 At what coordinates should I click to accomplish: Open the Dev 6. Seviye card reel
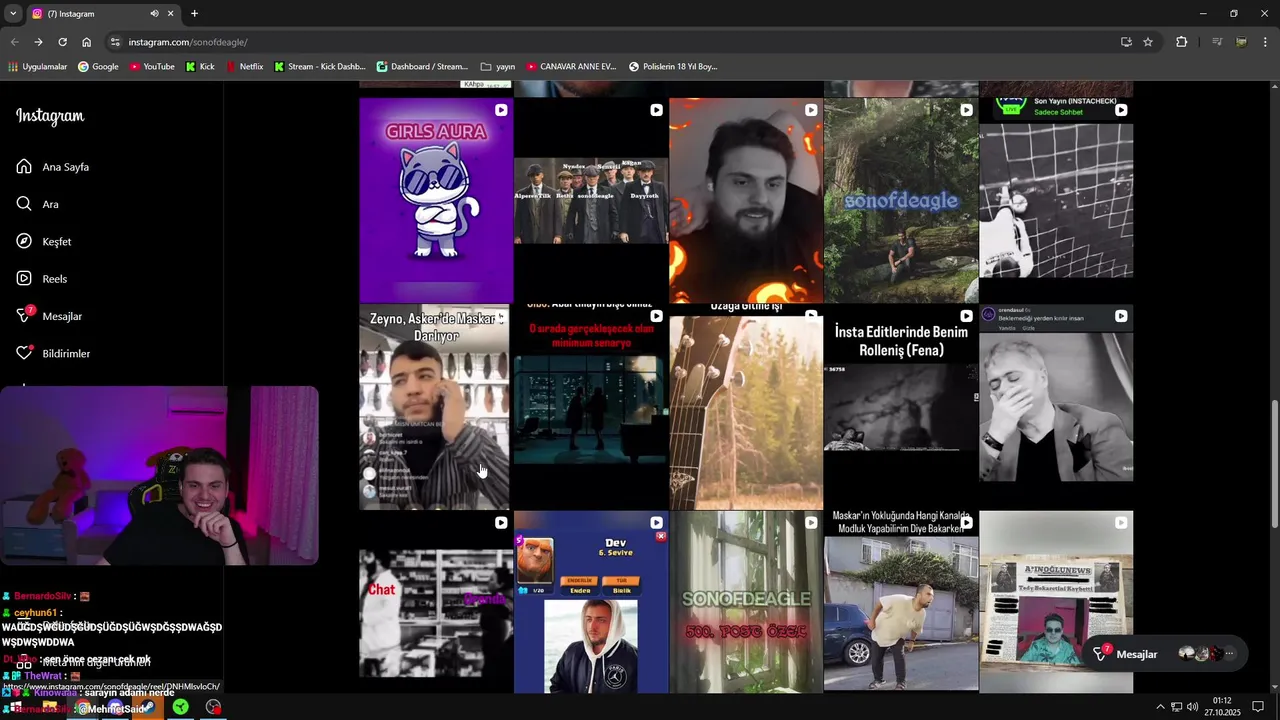click(x=591, y=602)
